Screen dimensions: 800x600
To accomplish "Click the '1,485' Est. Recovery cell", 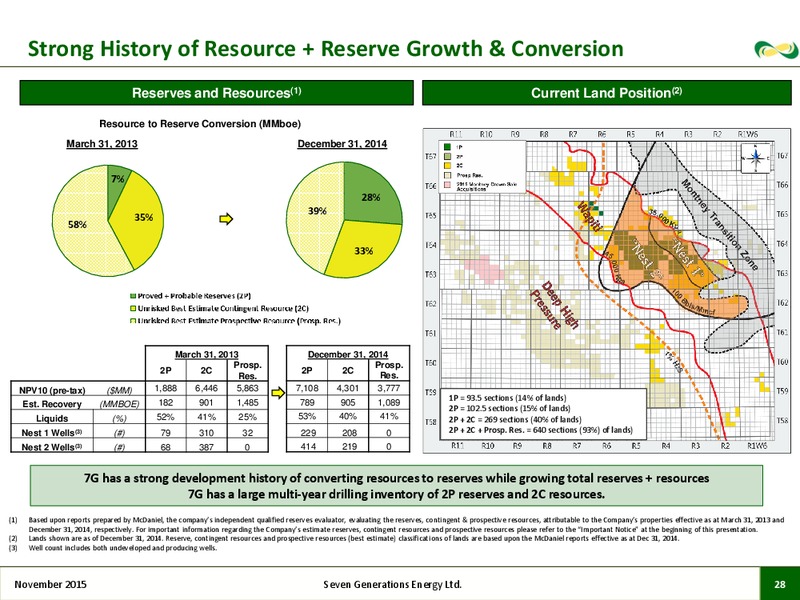I will (247, 403).
